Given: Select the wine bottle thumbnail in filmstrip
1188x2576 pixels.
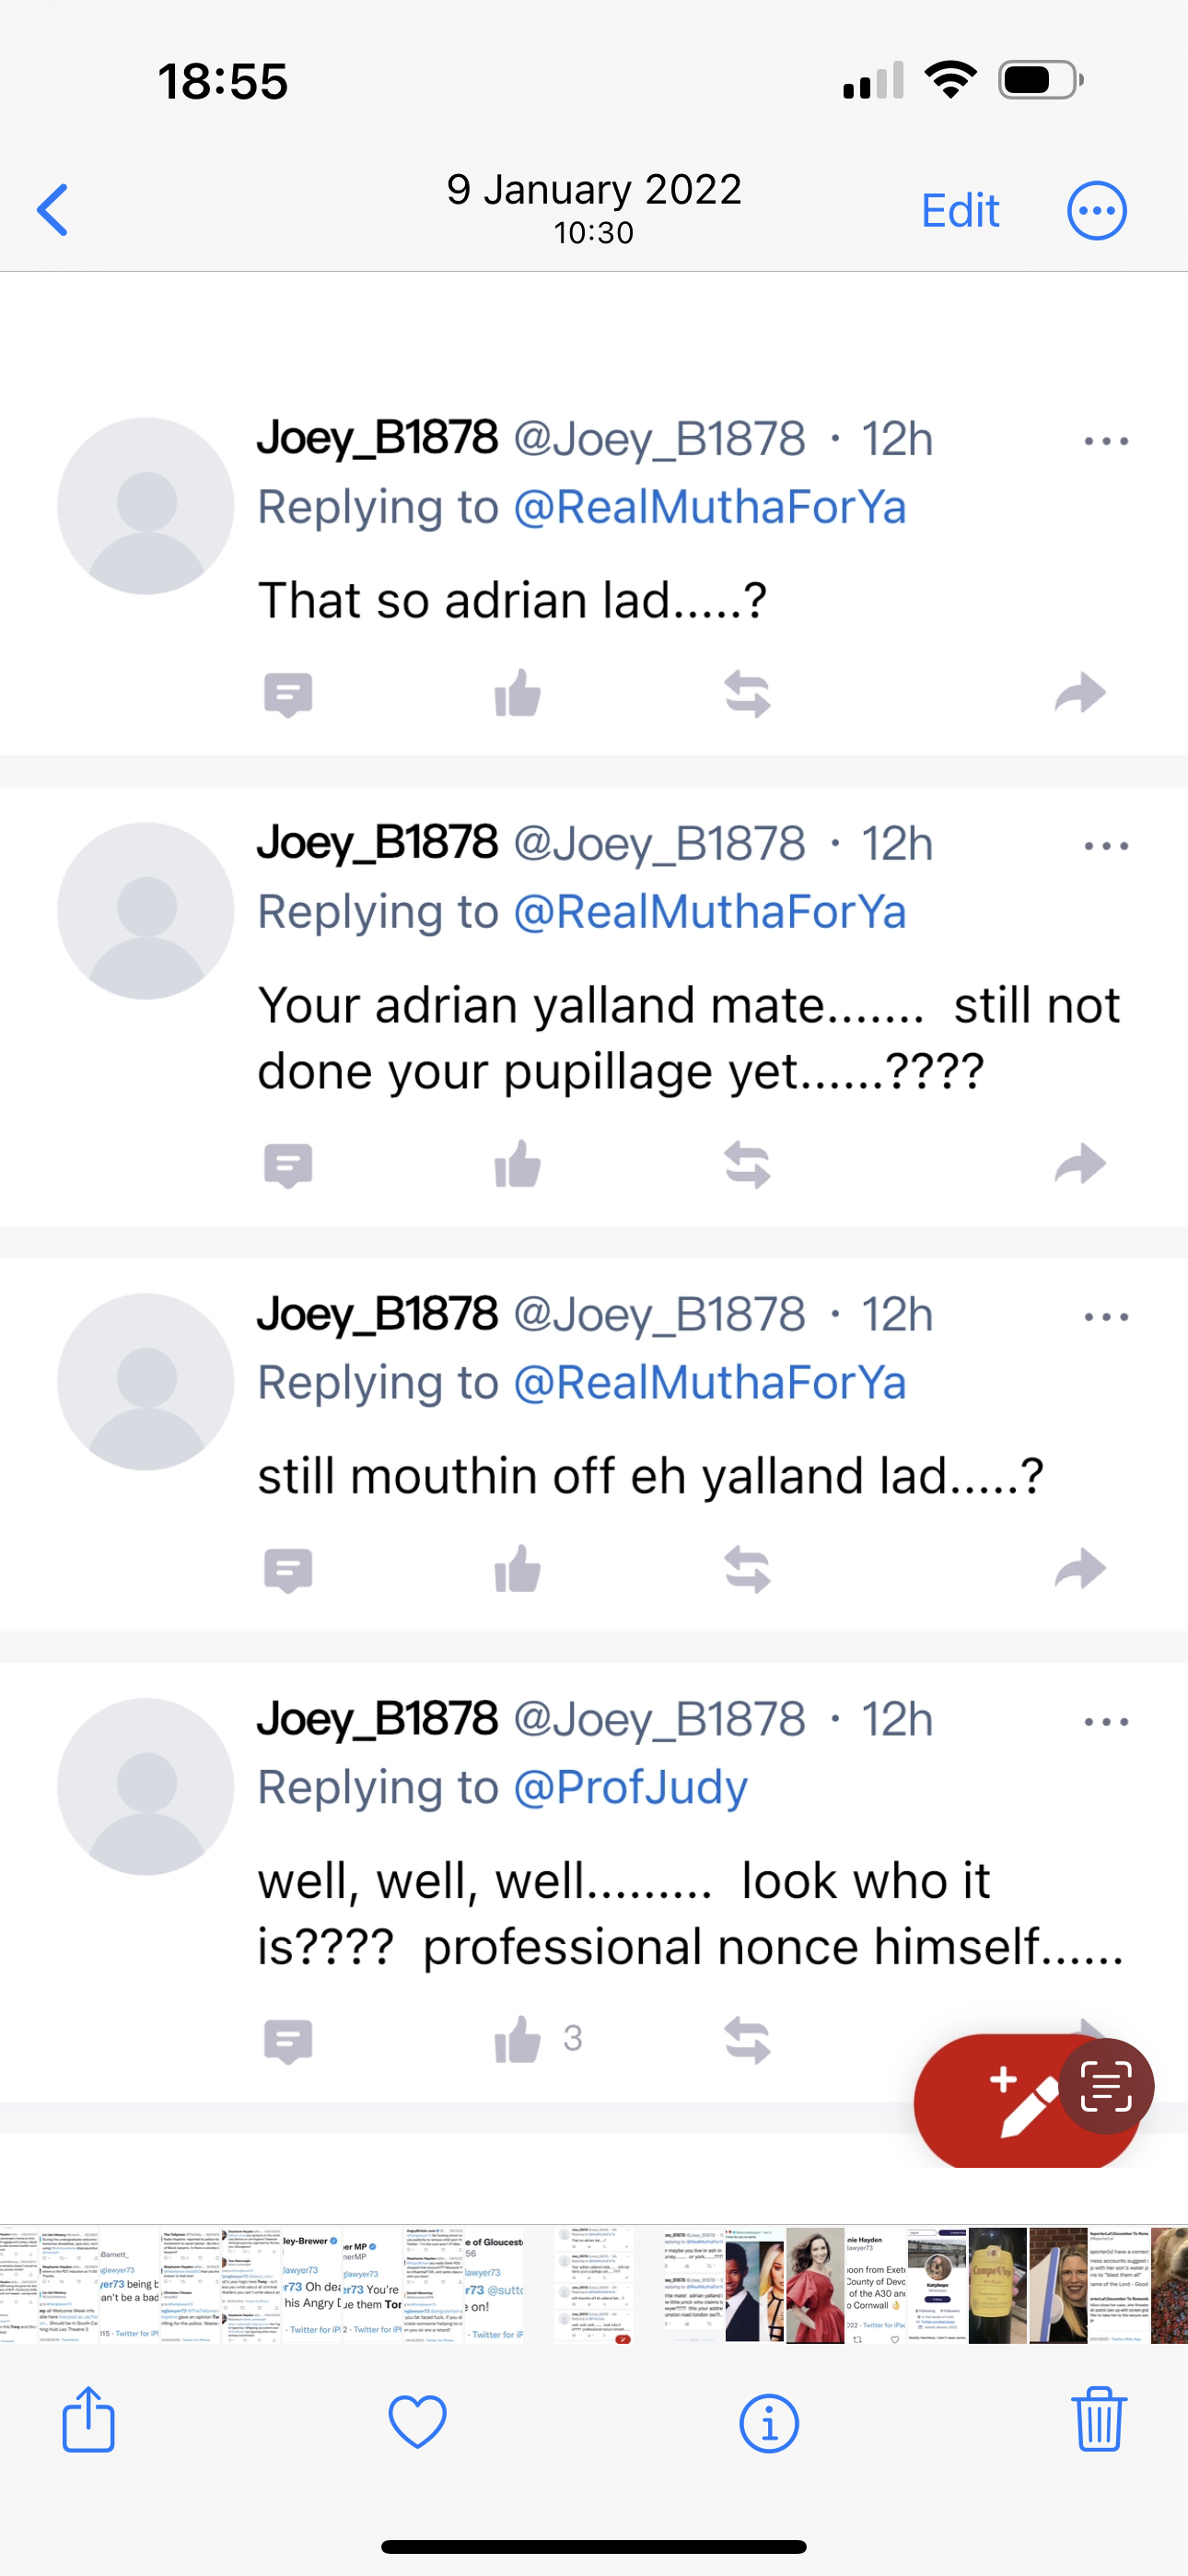Looking at the screenshot, I should pyautogui.click(x=997, y=2285).
